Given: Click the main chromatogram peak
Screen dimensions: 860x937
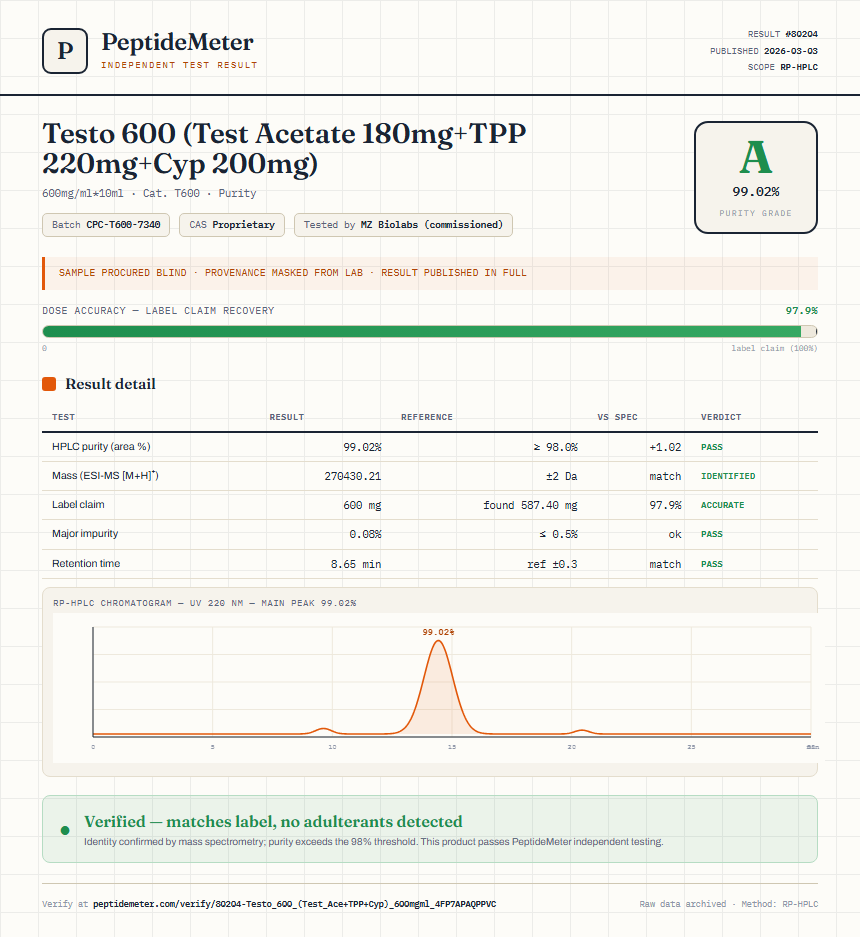Looking at the screenshot, I should pyautogui.click(x=439, y=687).
